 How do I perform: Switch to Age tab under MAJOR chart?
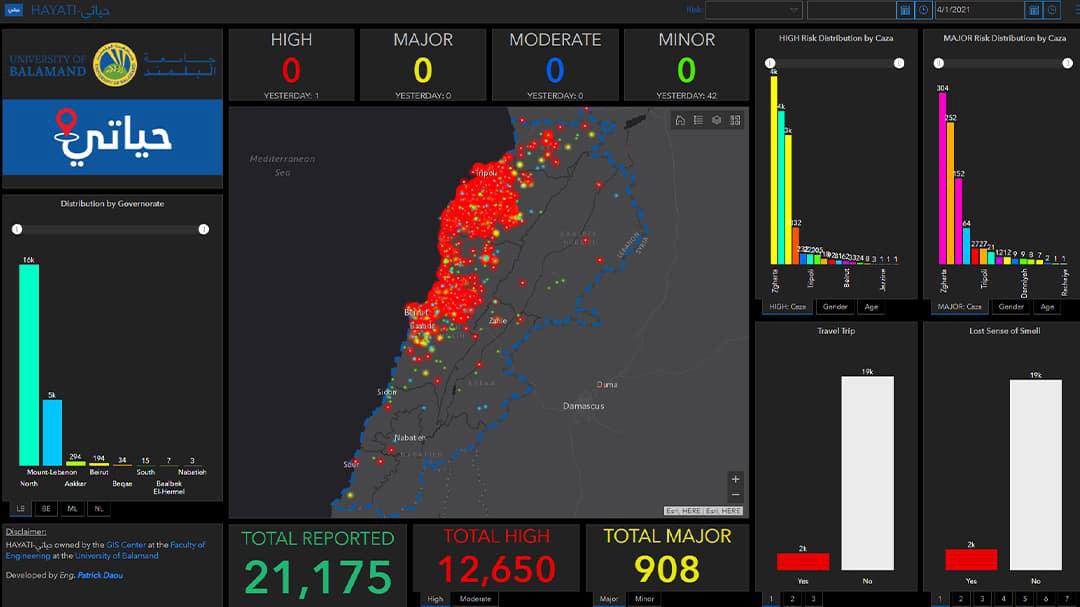[x=1047, y=307]
